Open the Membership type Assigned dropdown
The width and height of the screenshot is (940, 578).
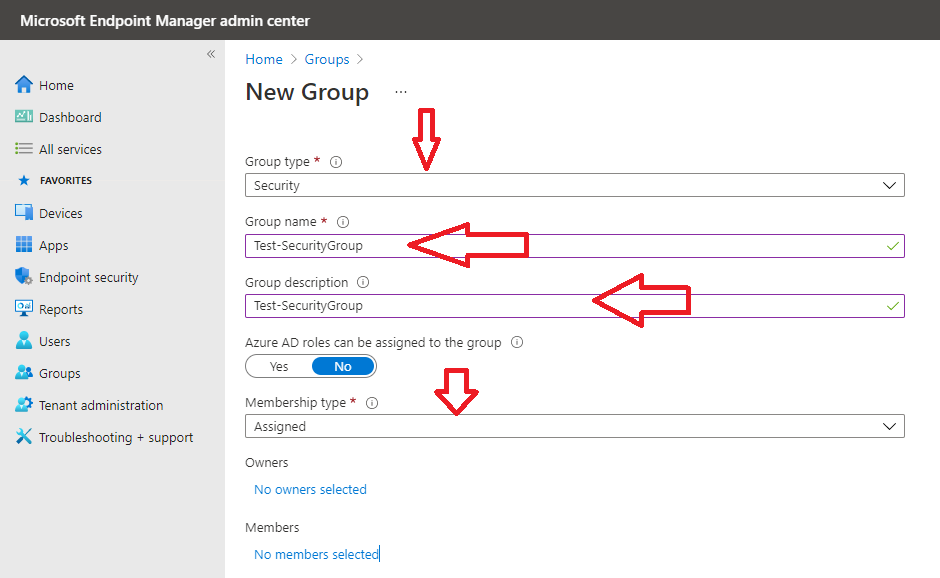pos(574,426)
